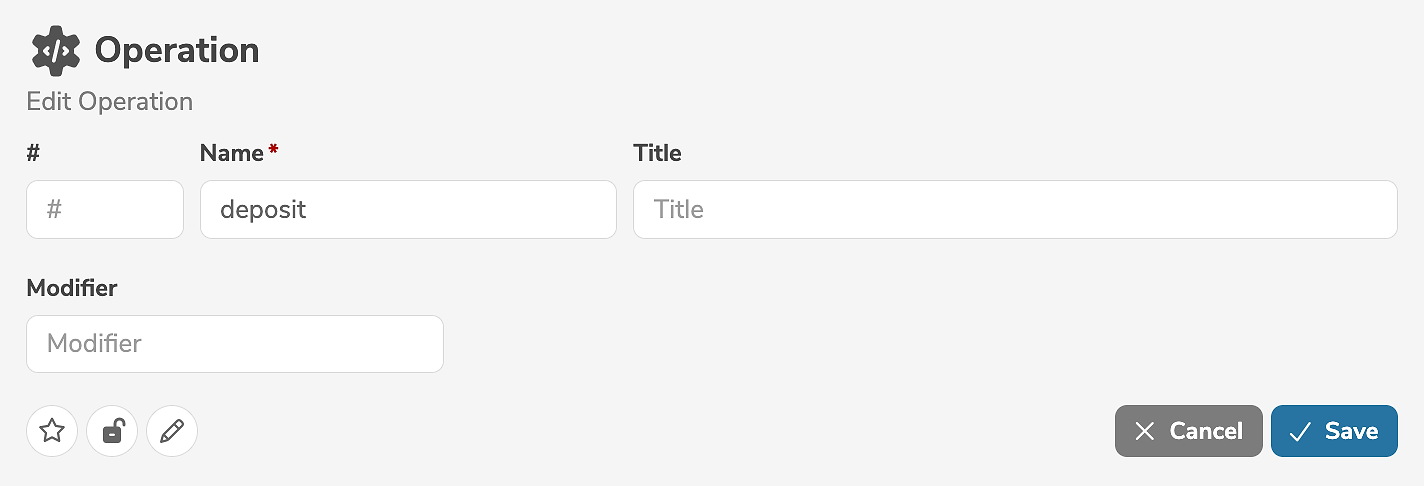The image size is (1424, 486).
Task: Click the checkmark icon on Save
Action: coord(1300,431)
